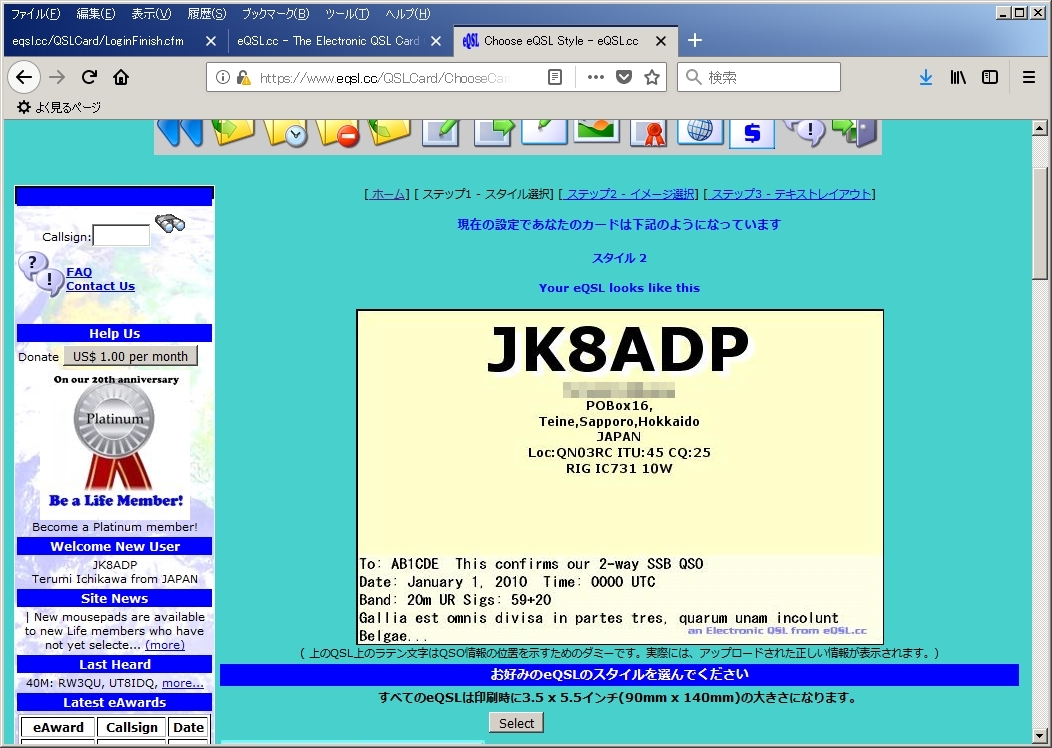Open the Site News (more) link

click(165, 645)
